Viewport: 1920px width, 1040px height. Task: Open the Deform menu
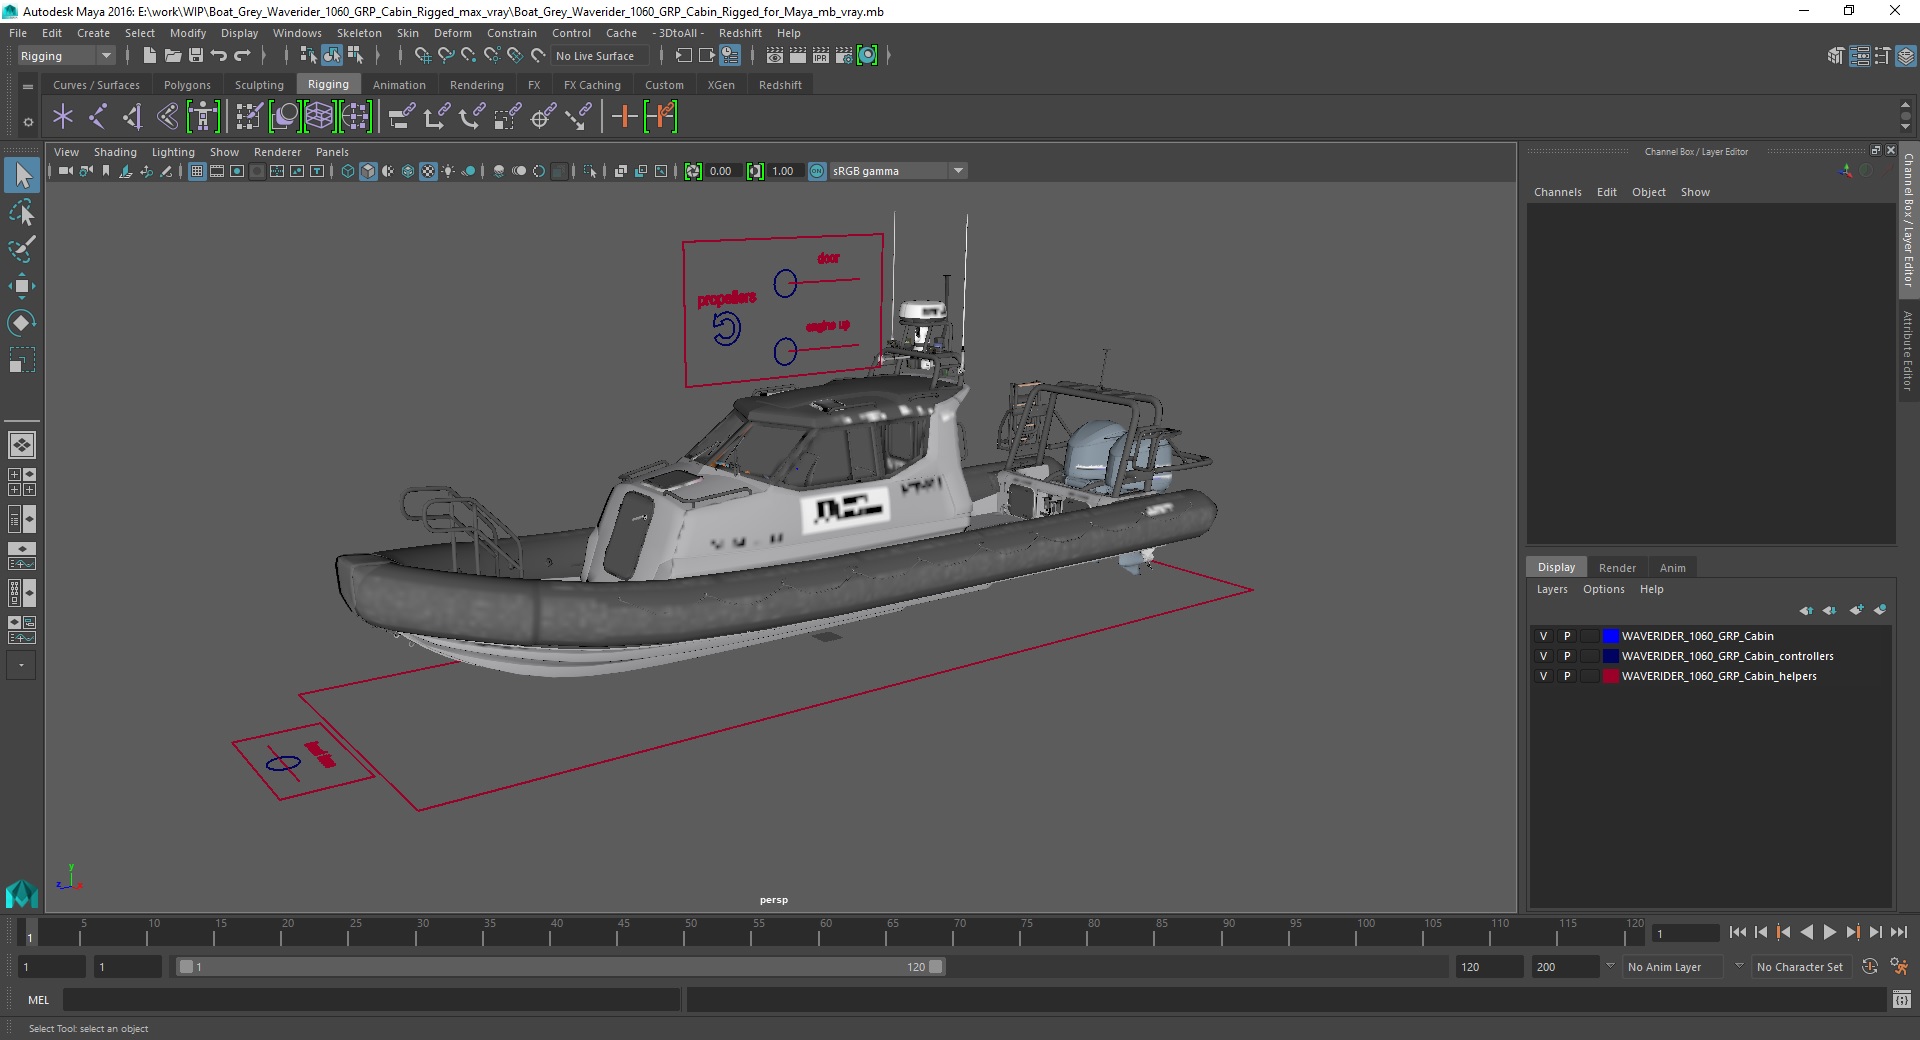pos(452,33)
